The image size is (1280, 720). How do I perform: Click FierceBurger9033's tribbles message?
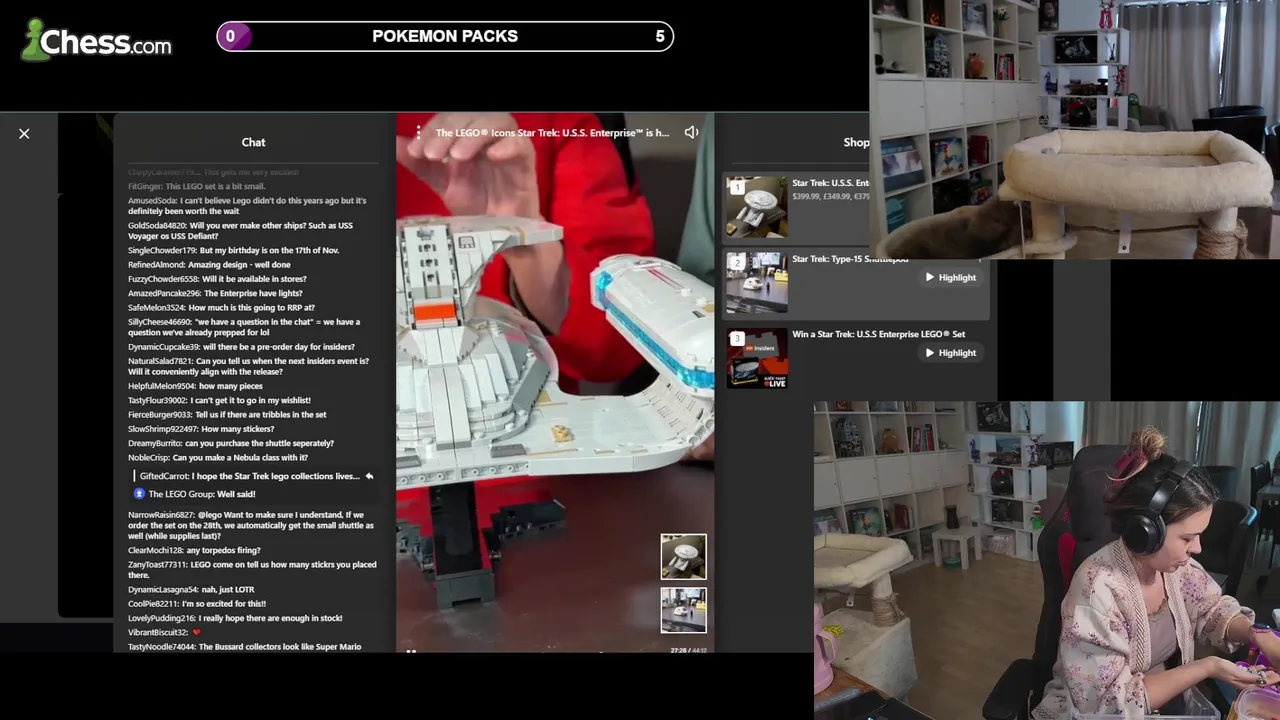tap(227, 414)
